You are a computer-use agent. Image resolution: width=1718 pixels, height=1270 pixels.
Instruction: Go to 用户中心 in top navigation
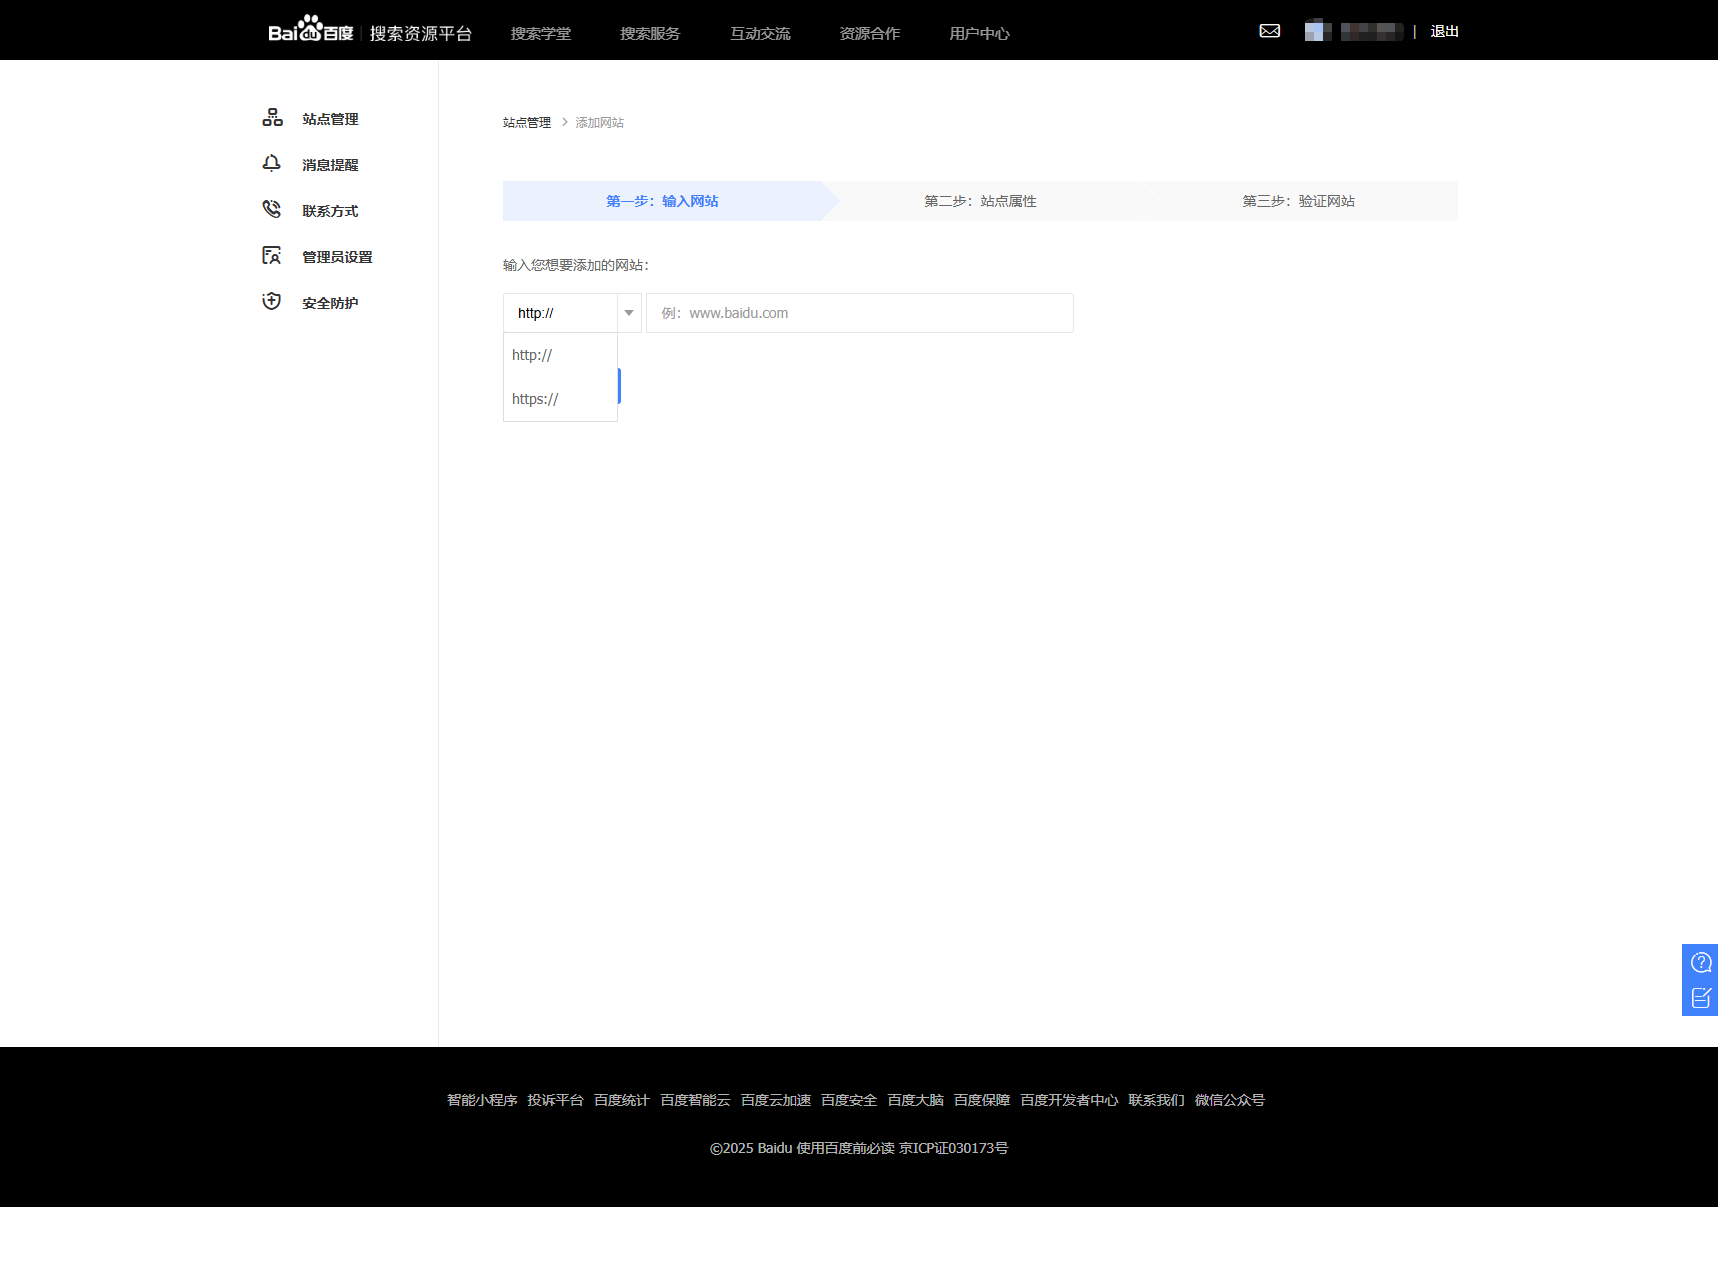(979, 34)
